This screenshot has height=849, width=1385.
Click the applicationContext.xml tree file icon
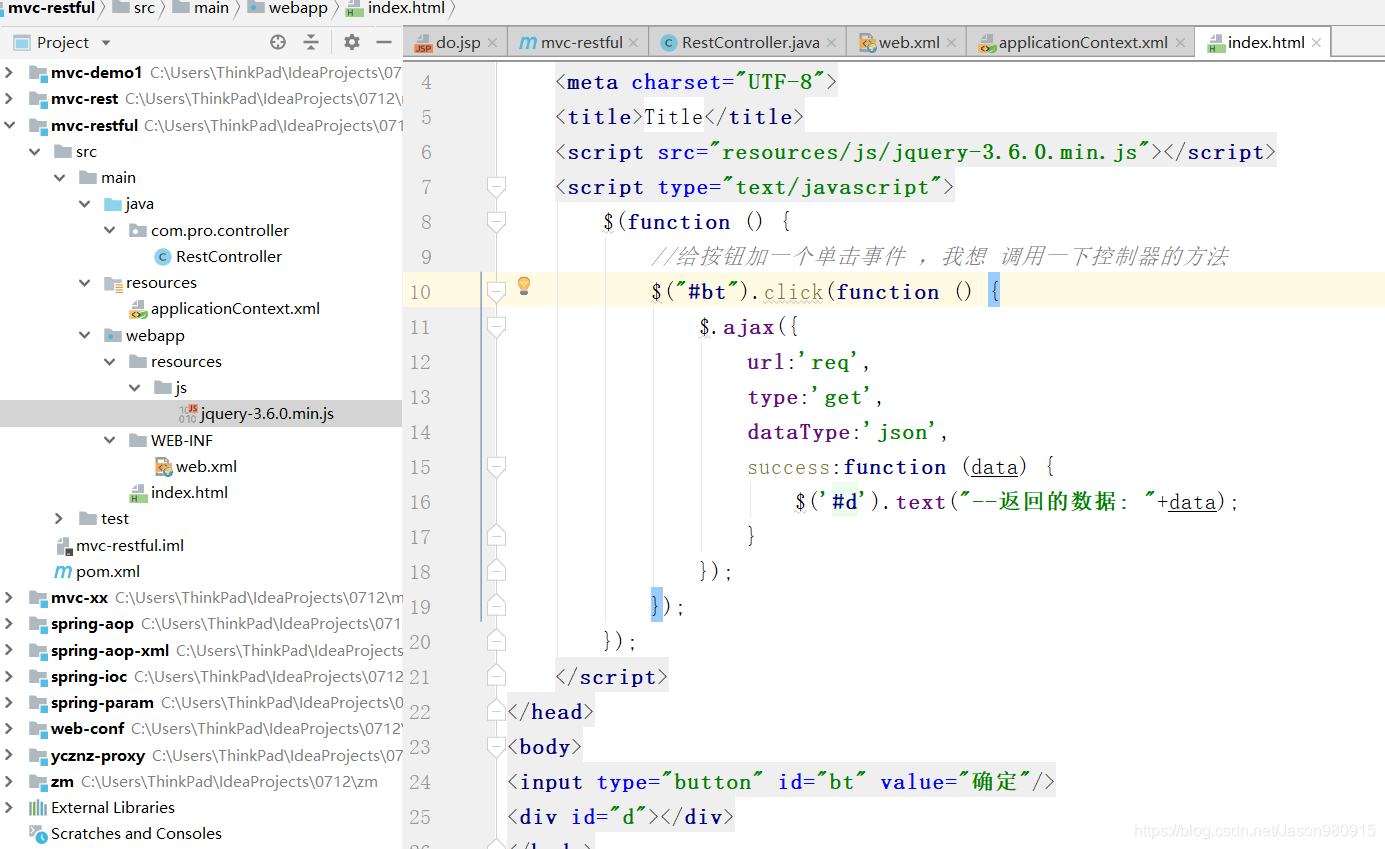click(138, 309)
